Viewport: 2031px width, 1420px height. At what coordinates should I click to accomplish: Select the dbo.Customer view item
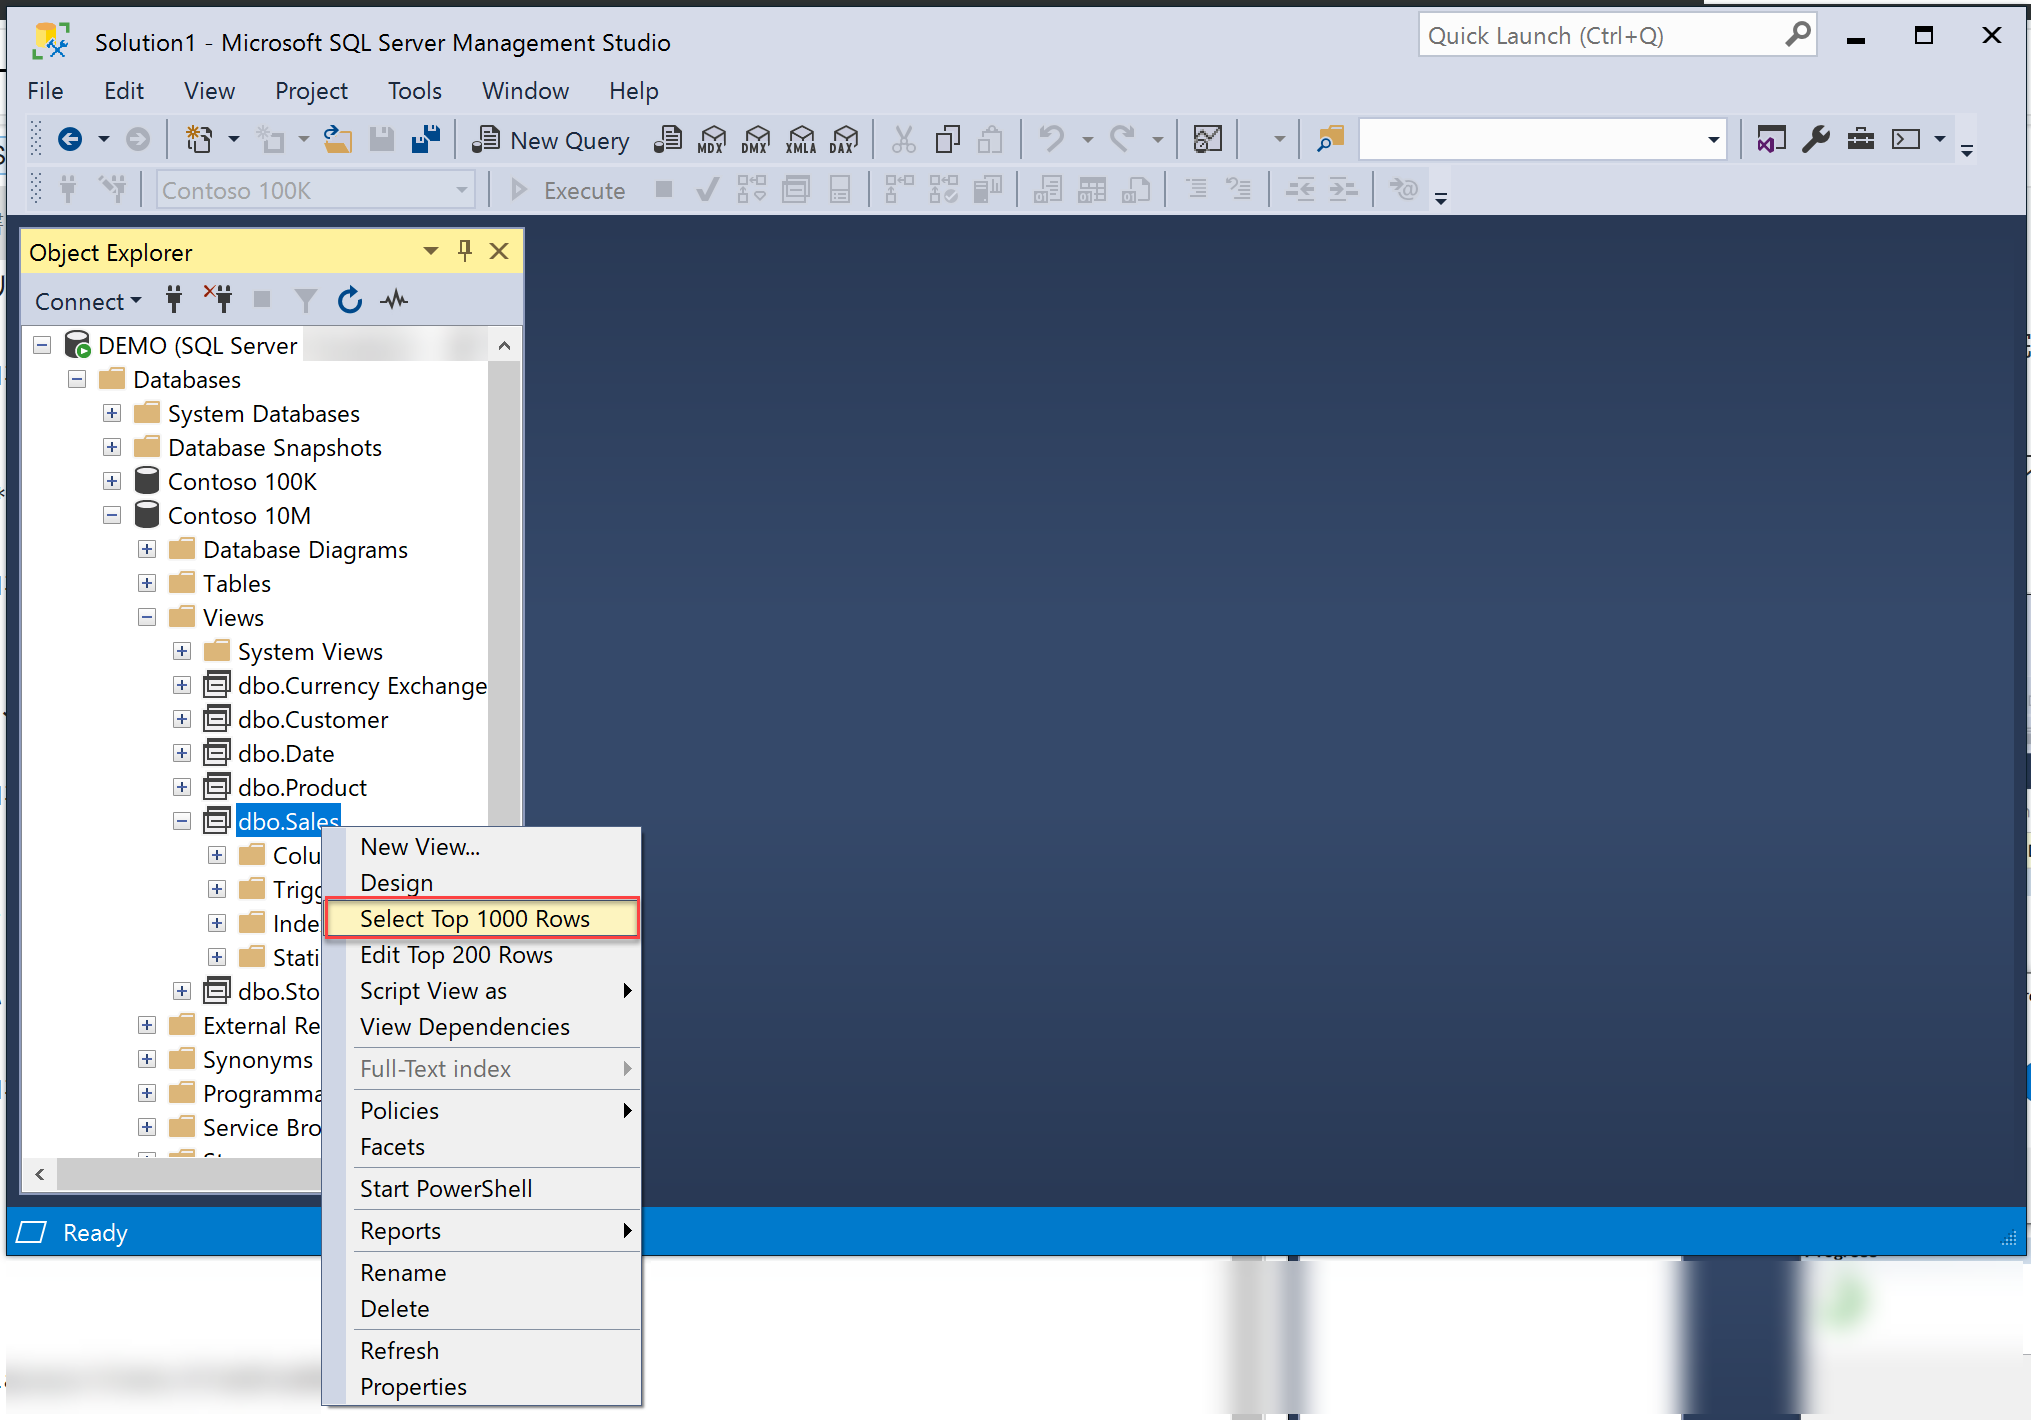pos(312,719)
